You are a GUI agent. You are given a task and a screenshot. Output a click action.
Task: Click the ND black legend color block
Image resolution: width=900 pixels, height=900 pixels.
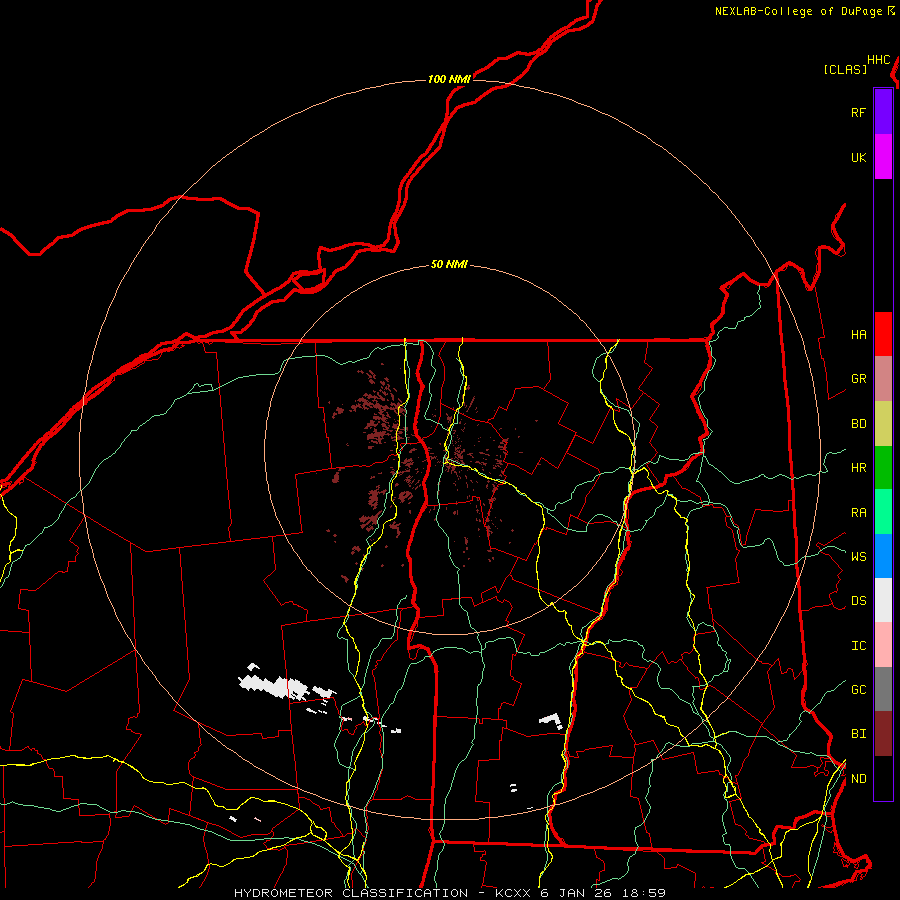pyautogui.click(x=883, y=778)
